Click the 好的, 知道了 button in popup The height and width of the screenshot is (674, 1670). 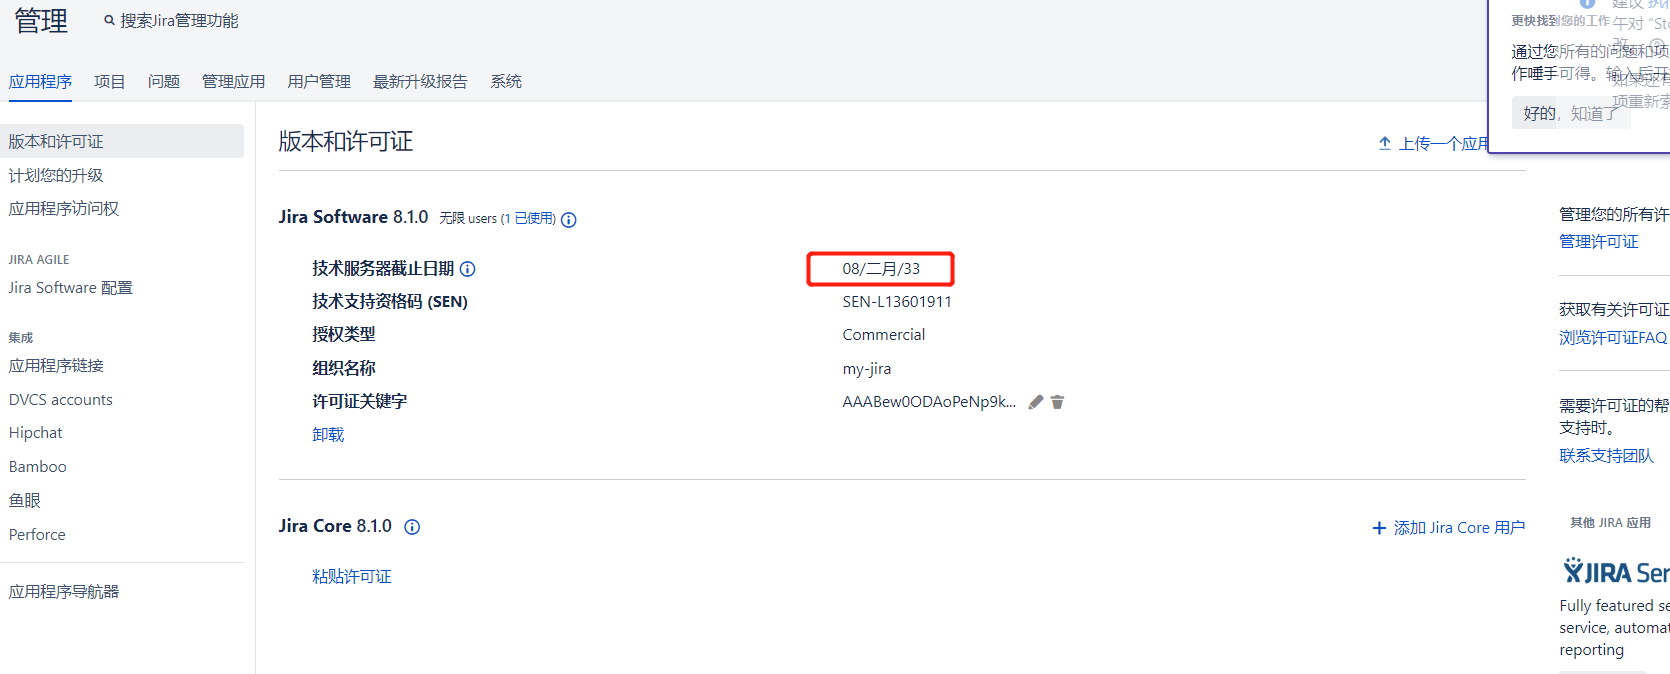coord(1571,113)
